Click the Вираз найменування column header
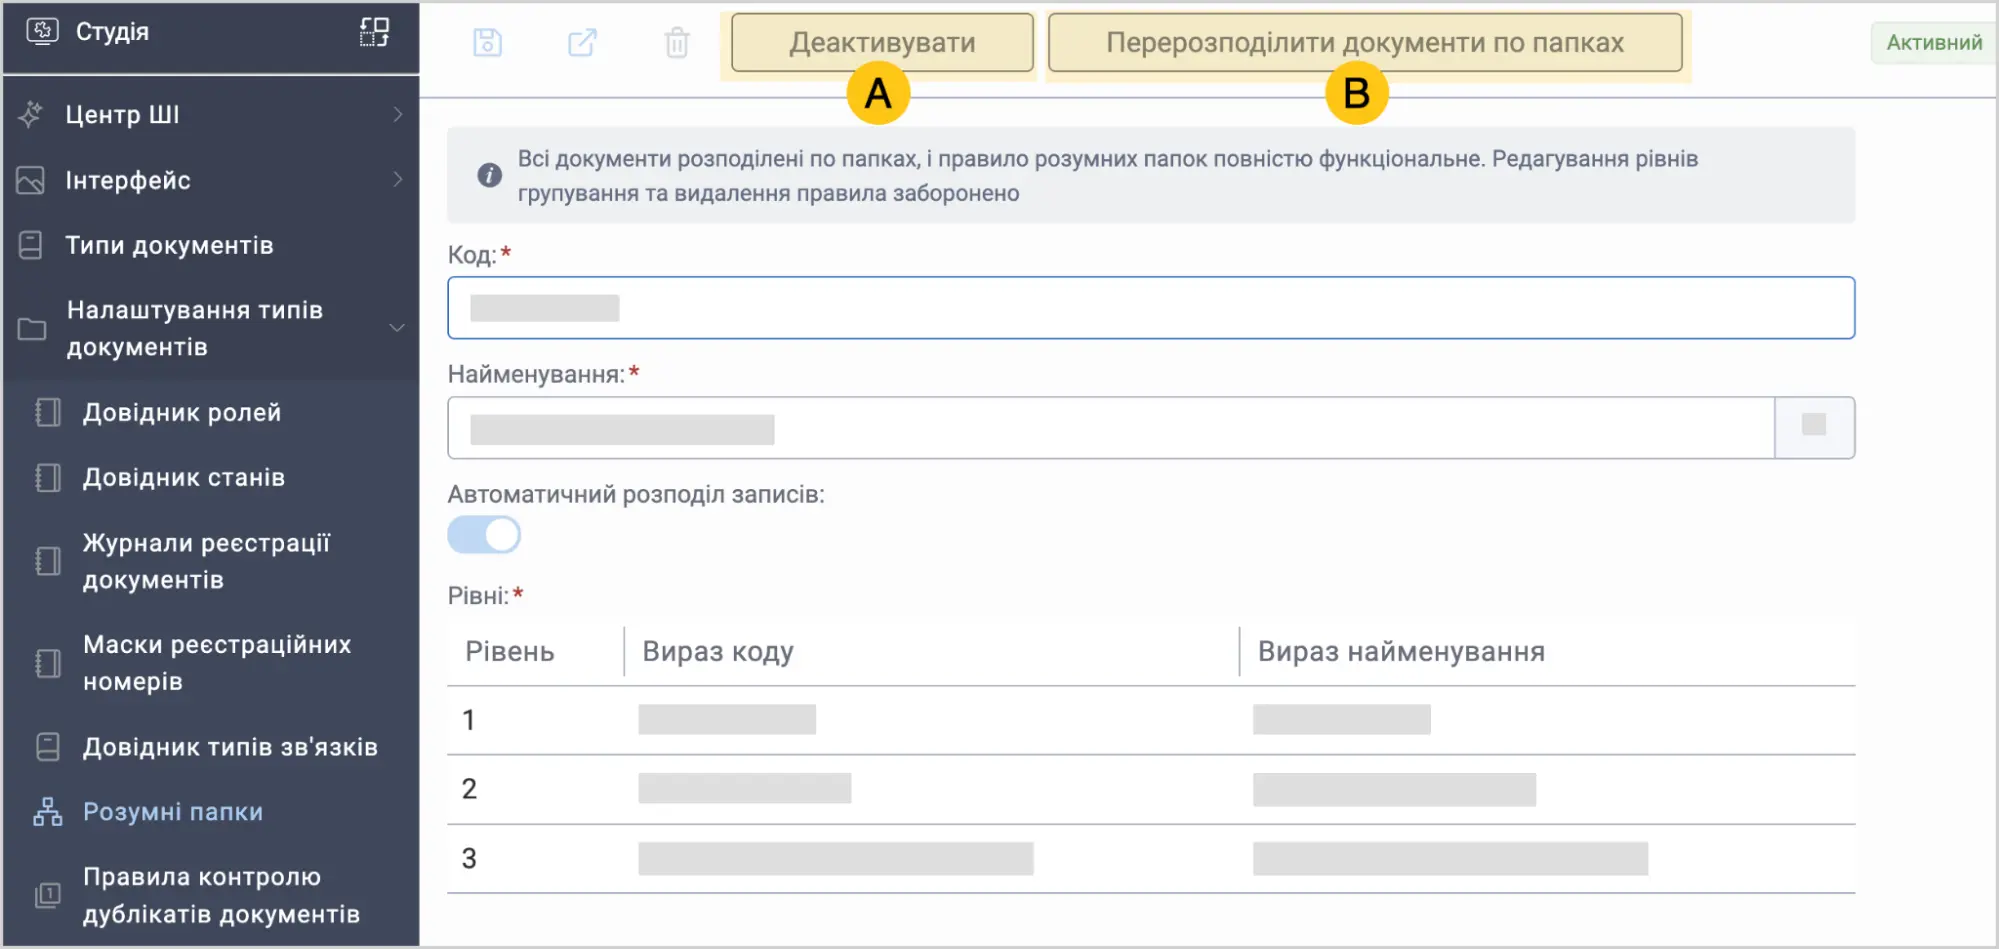1999x949 pixels. pyautogui.click(x=1401, y=652)
